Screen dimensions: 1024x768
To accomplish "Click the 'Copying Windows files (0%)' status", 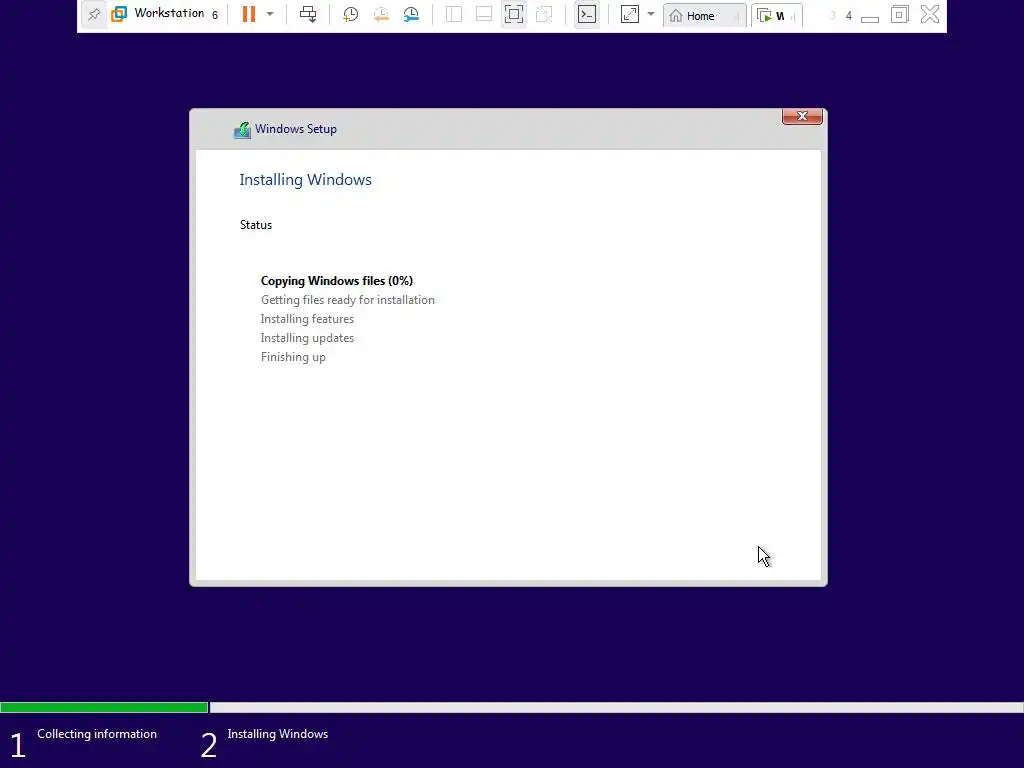I will [336, 281].
